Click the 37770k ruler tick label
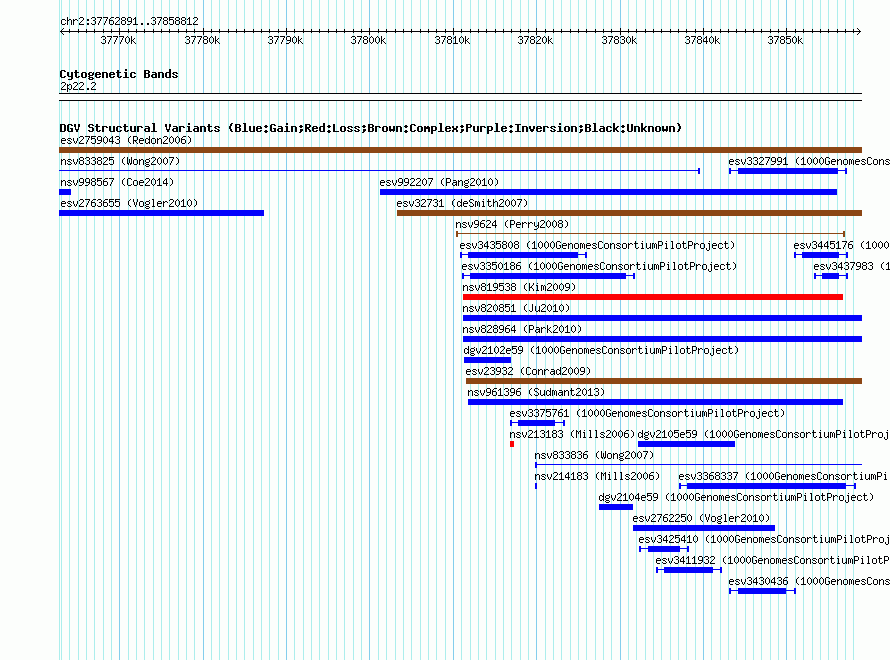890x660 pixels. click(x=118, y=40)
